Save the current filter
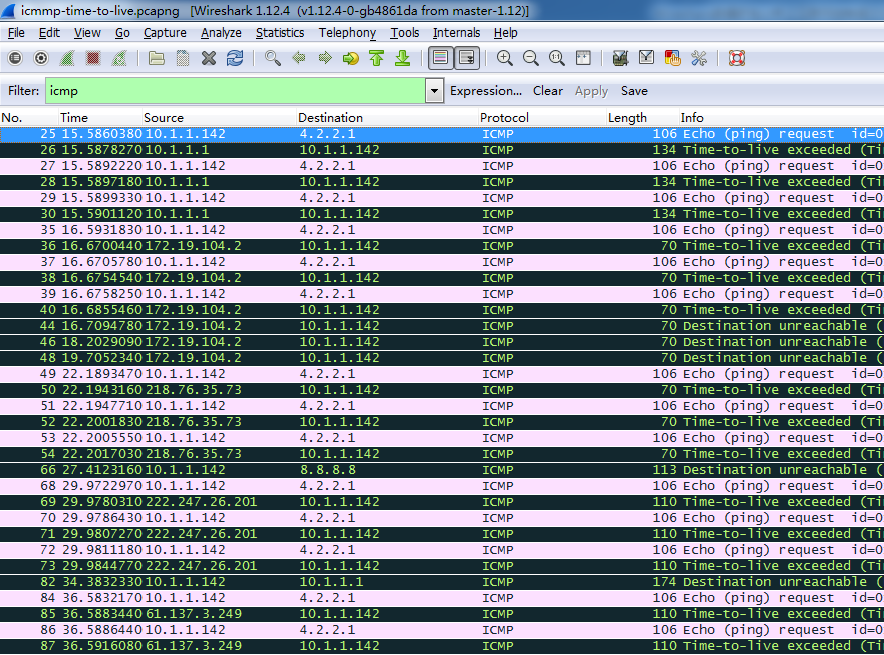This screenshot has height=655, width=884. 634,91
